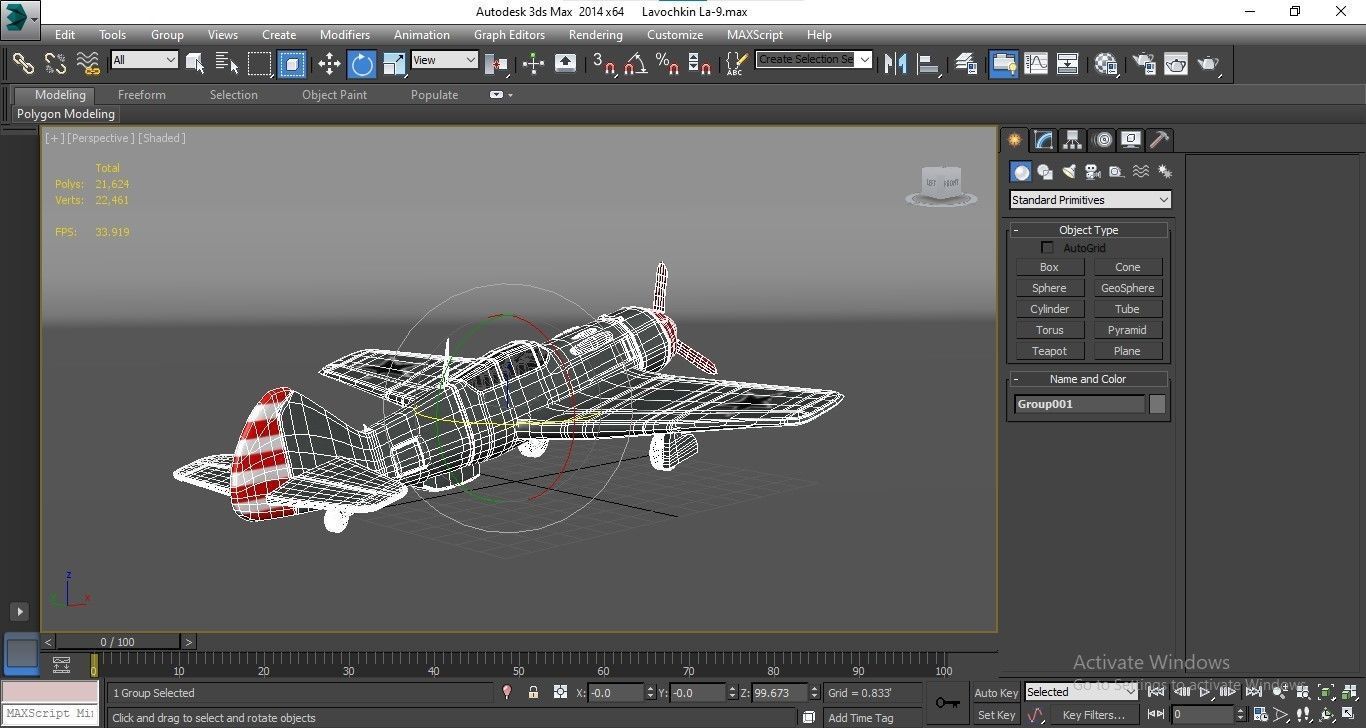Click the Group001 name field
The height and width of the screenshot is (728, 1366).
(1079, 404)
